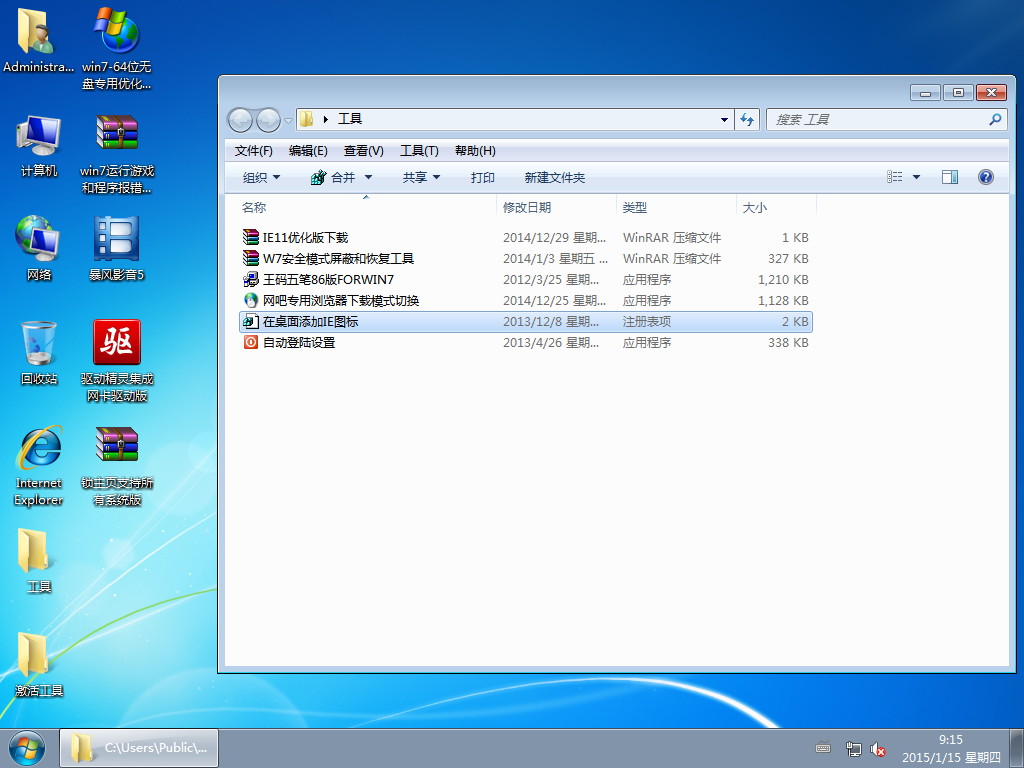Screen dimensions: 1024x768
Task: Click the explorer help icon
Action: (x=985, y=177)
